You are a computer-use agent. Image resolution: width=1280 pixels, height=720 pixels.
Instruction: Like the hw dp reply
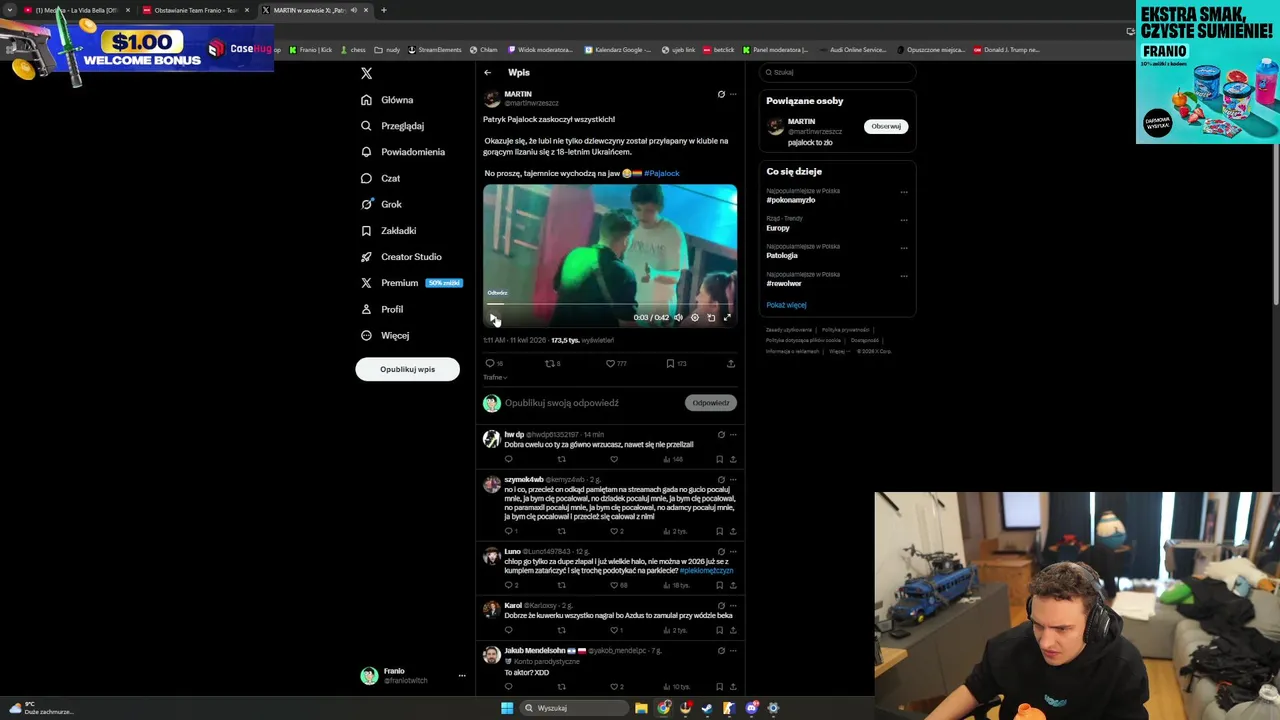pos(614,459)
